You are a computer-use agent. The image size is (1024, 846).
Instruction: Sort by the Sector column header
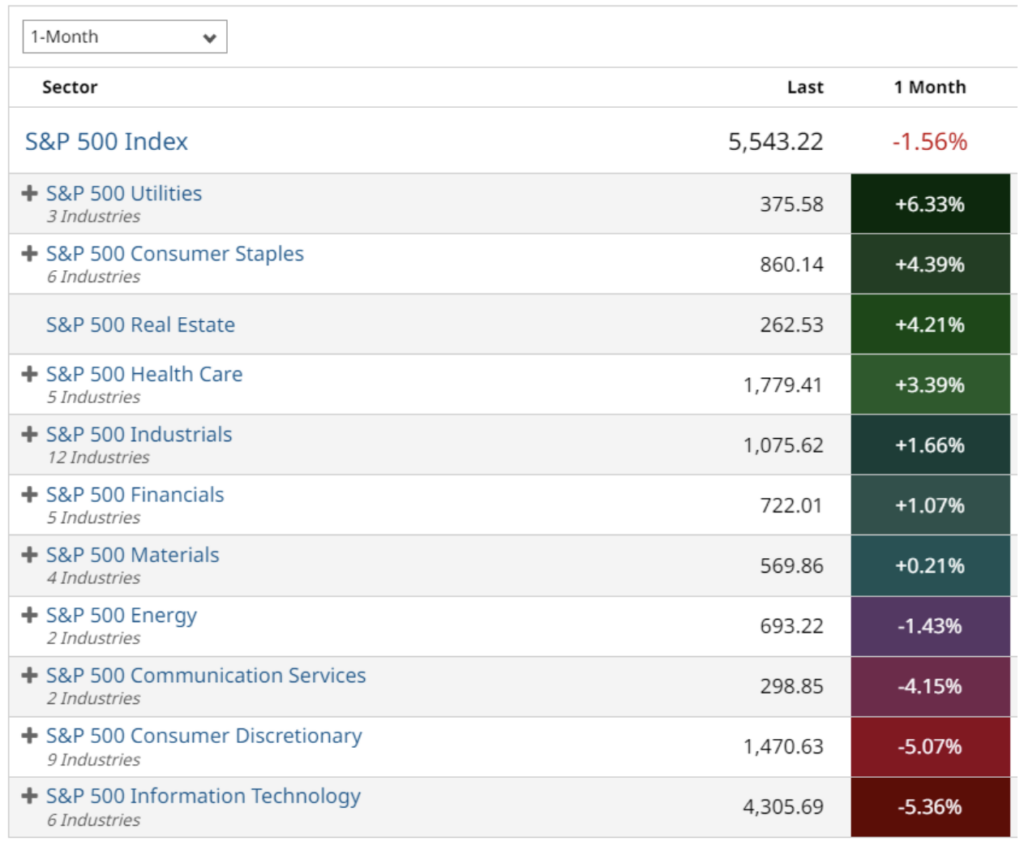70,87
